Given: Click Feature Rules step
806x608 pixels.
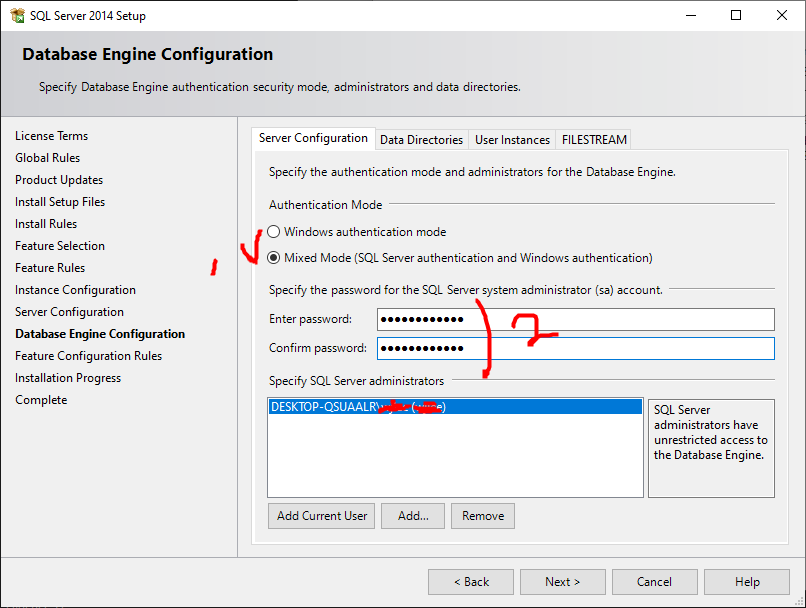Looking at the screenshot, I should [50, 268].
